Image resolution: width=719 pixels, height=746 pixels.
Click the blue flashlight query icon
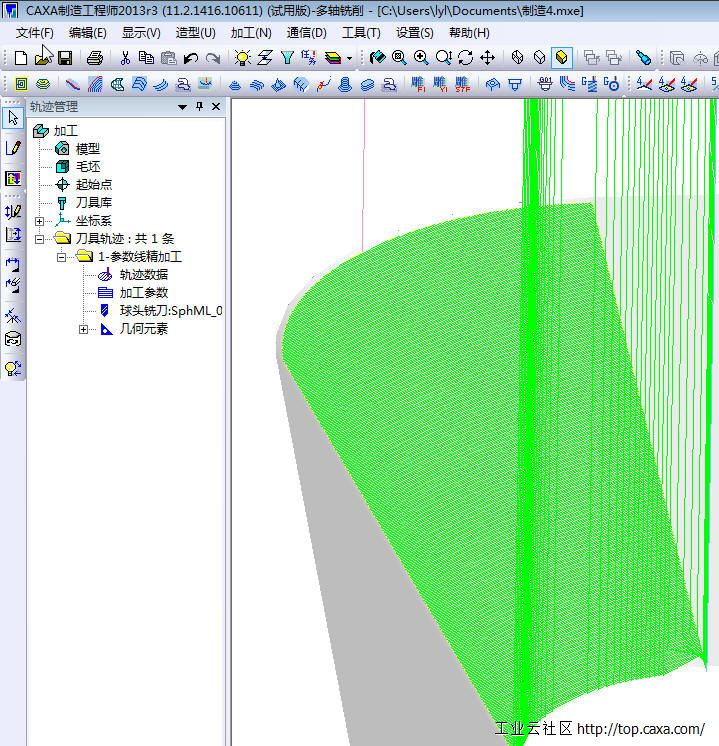pos(643,58)
